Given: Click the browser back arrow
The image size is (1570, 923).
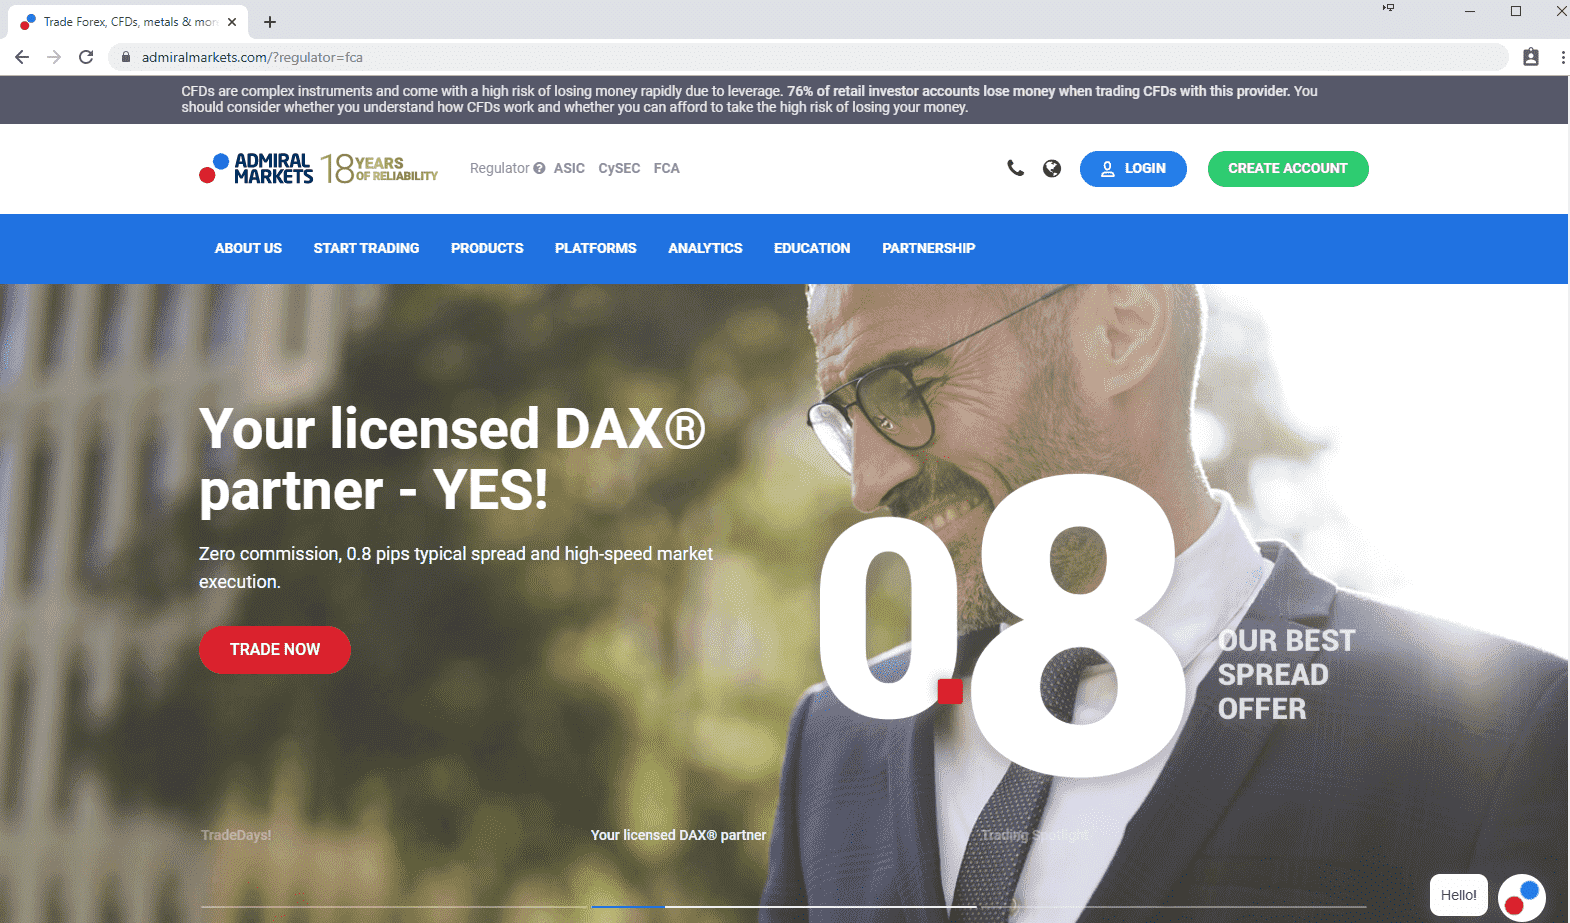Looking at the screenshot, I should click(x=22, y=57).
